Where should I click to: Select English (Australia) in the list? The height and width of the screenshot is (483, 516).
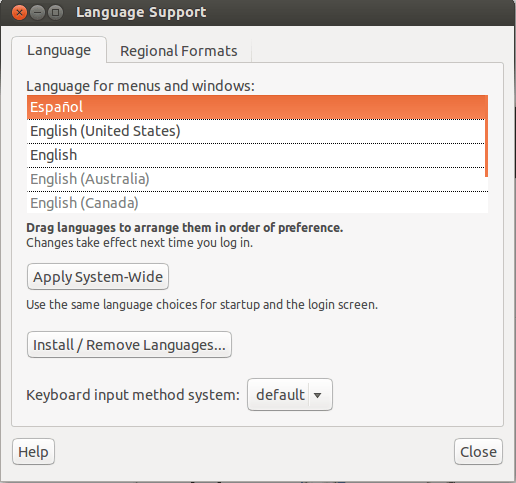point(257,179)
